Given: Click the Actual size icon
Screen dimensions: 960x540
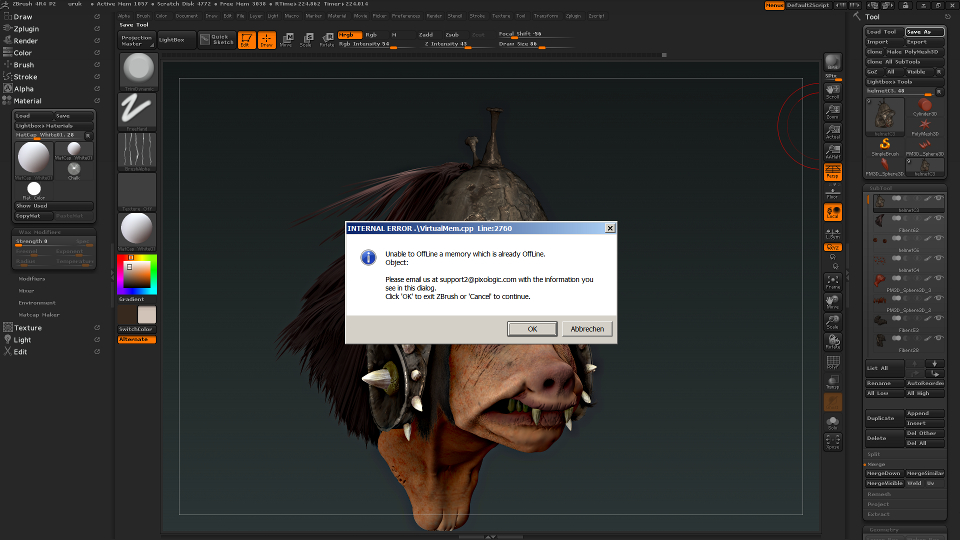Looking at the screenshot, I should (833, 132).
